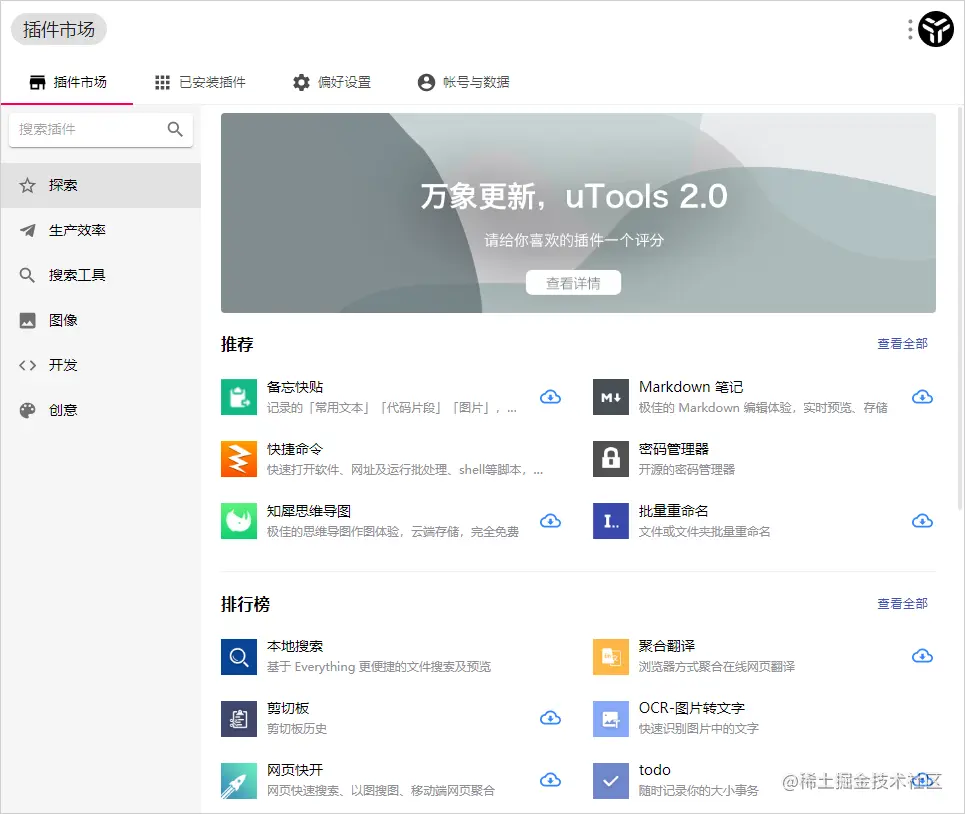The height and width of the screenshot is (814, 965).
Task: Download the 备忘快贴 plugin via cloud icon
Action: 550,397
